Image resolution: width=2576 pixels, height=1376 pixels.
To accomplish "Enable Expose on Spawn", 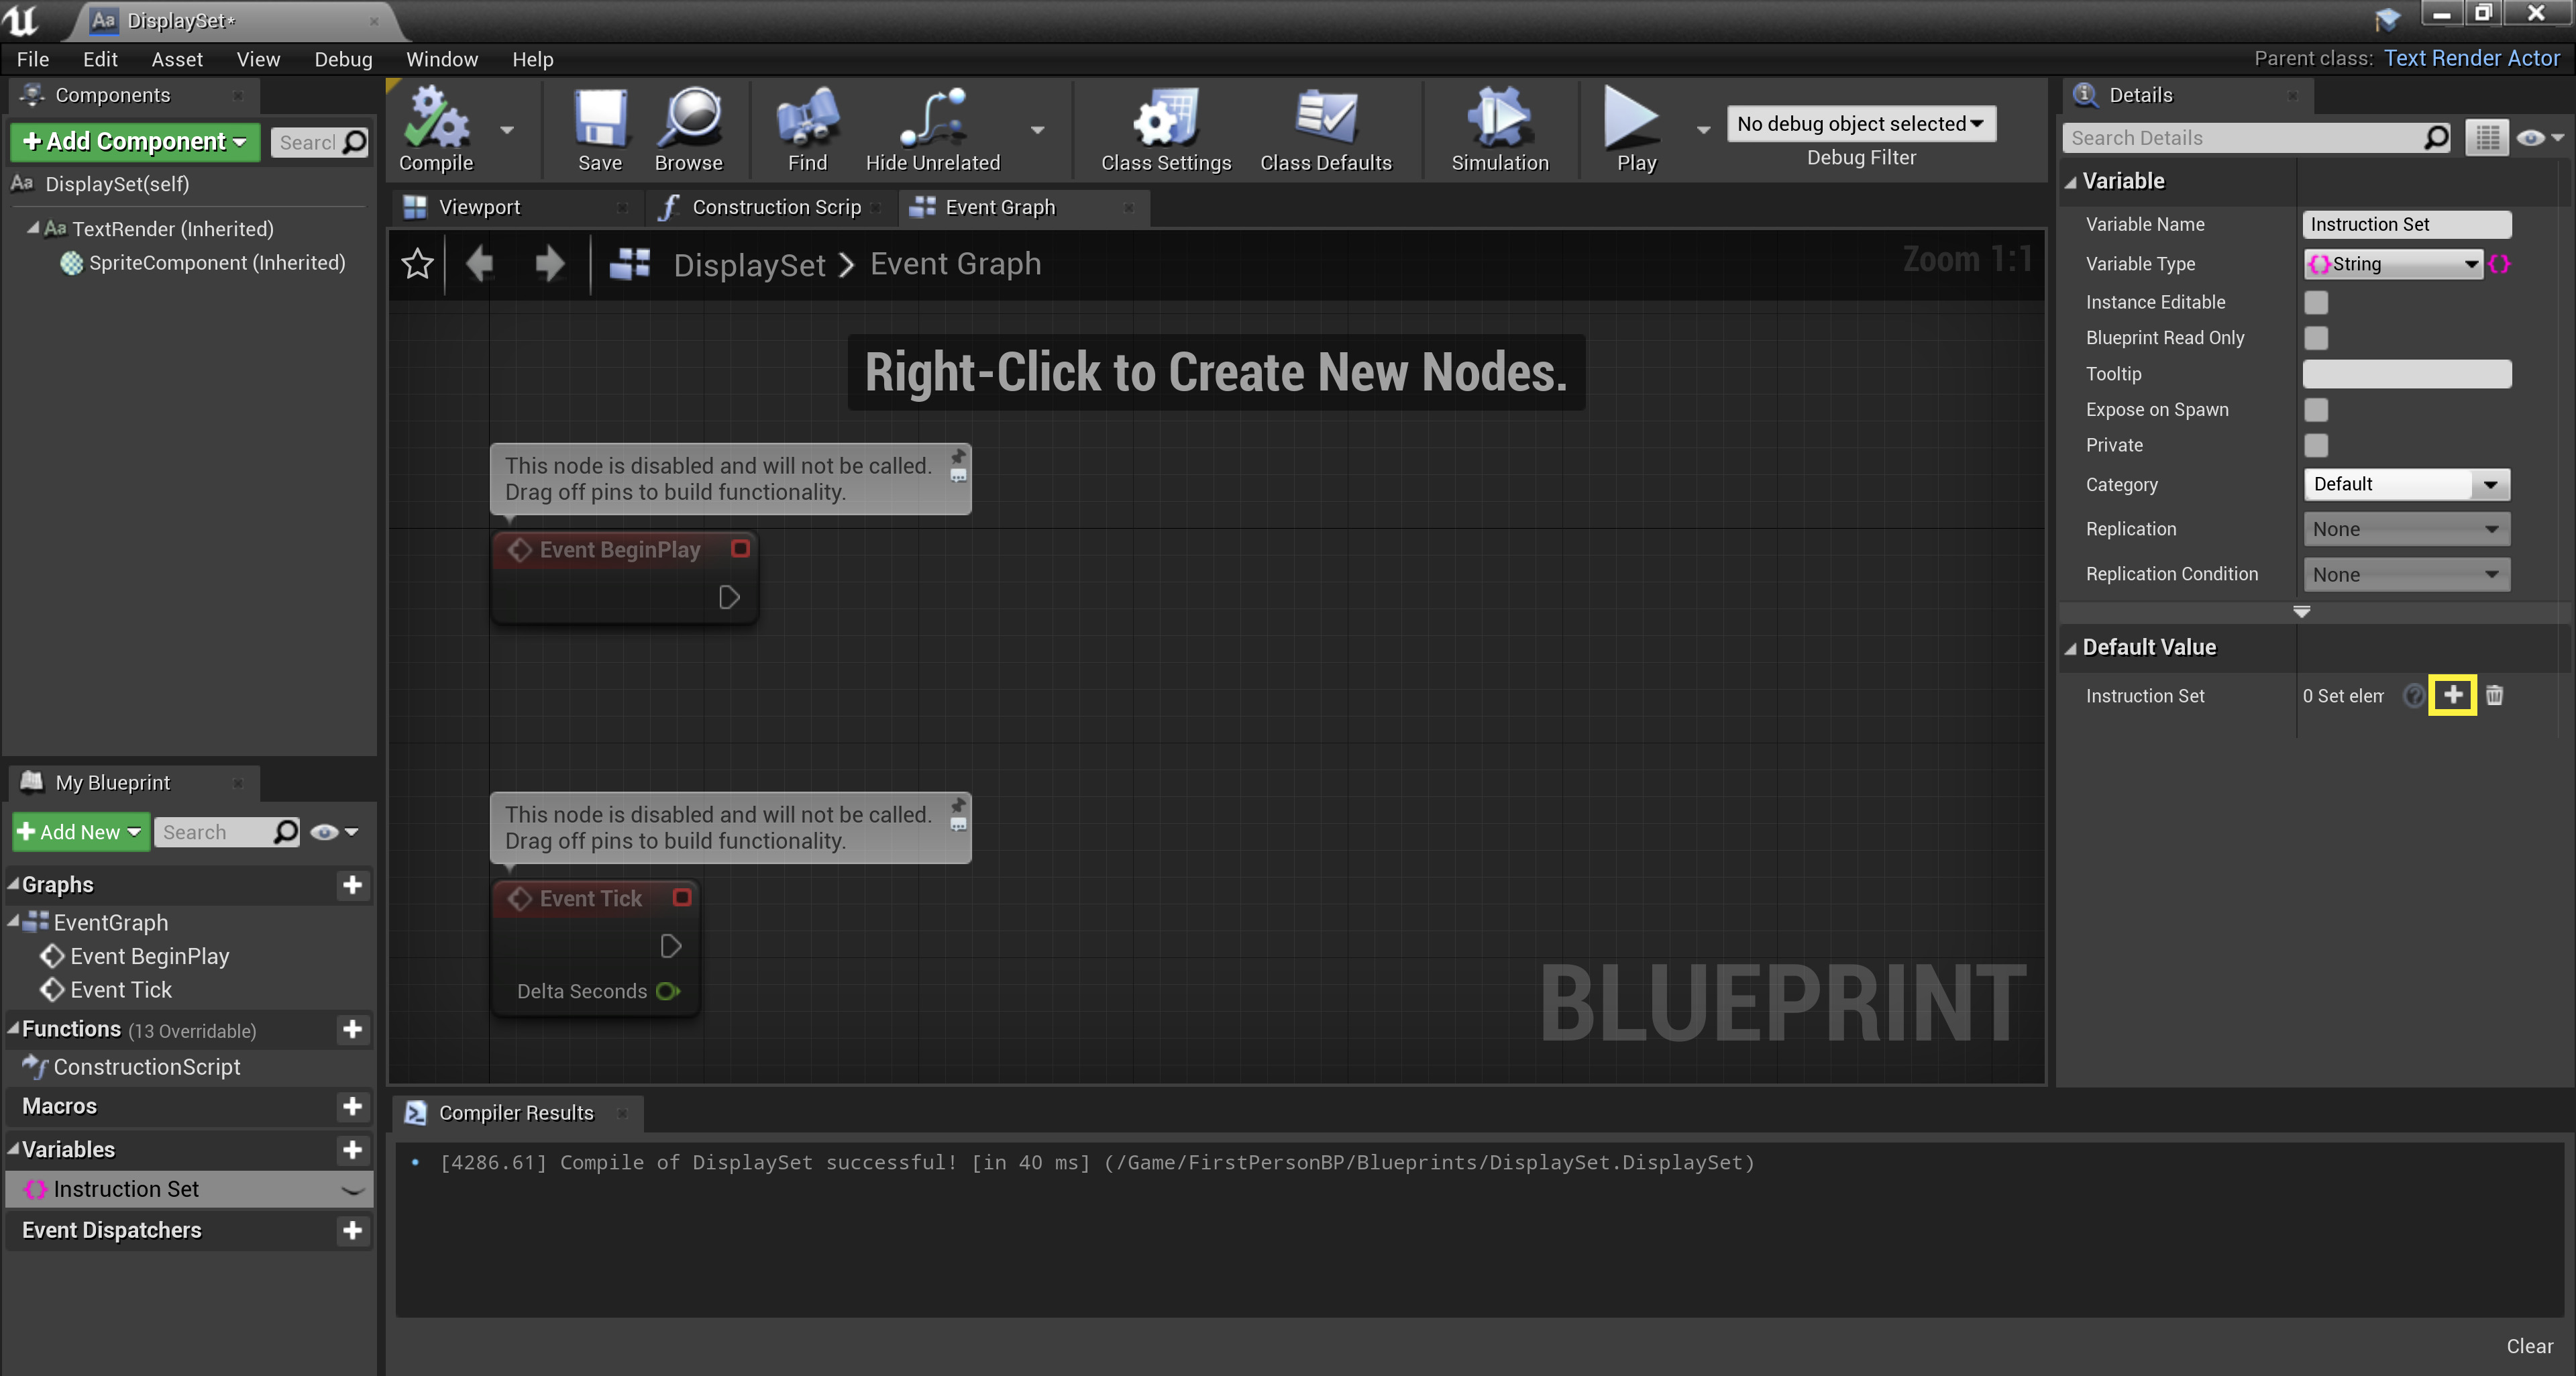I will coord(2317,409).
